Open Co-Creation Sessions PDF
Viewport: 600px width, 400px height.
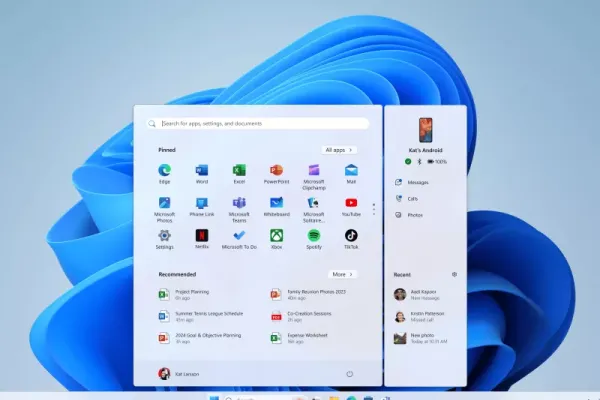click(x=301, y=316)
